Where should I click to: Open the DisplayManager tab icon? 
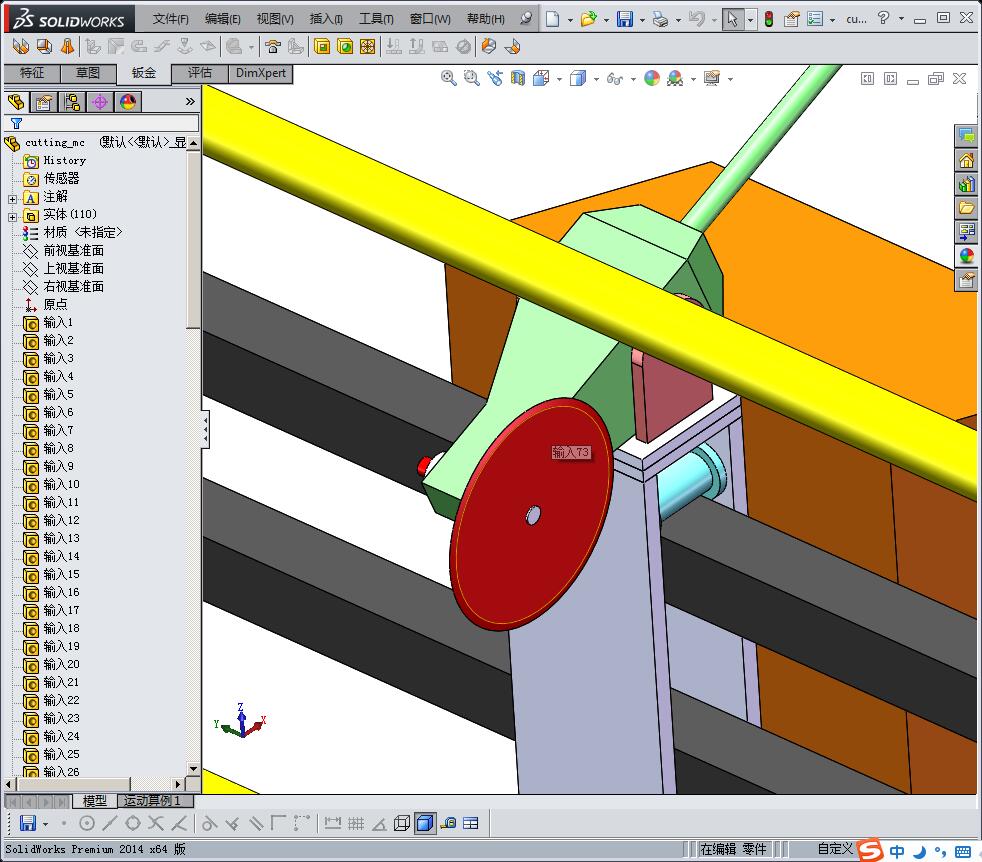click(x=128, y=101)
